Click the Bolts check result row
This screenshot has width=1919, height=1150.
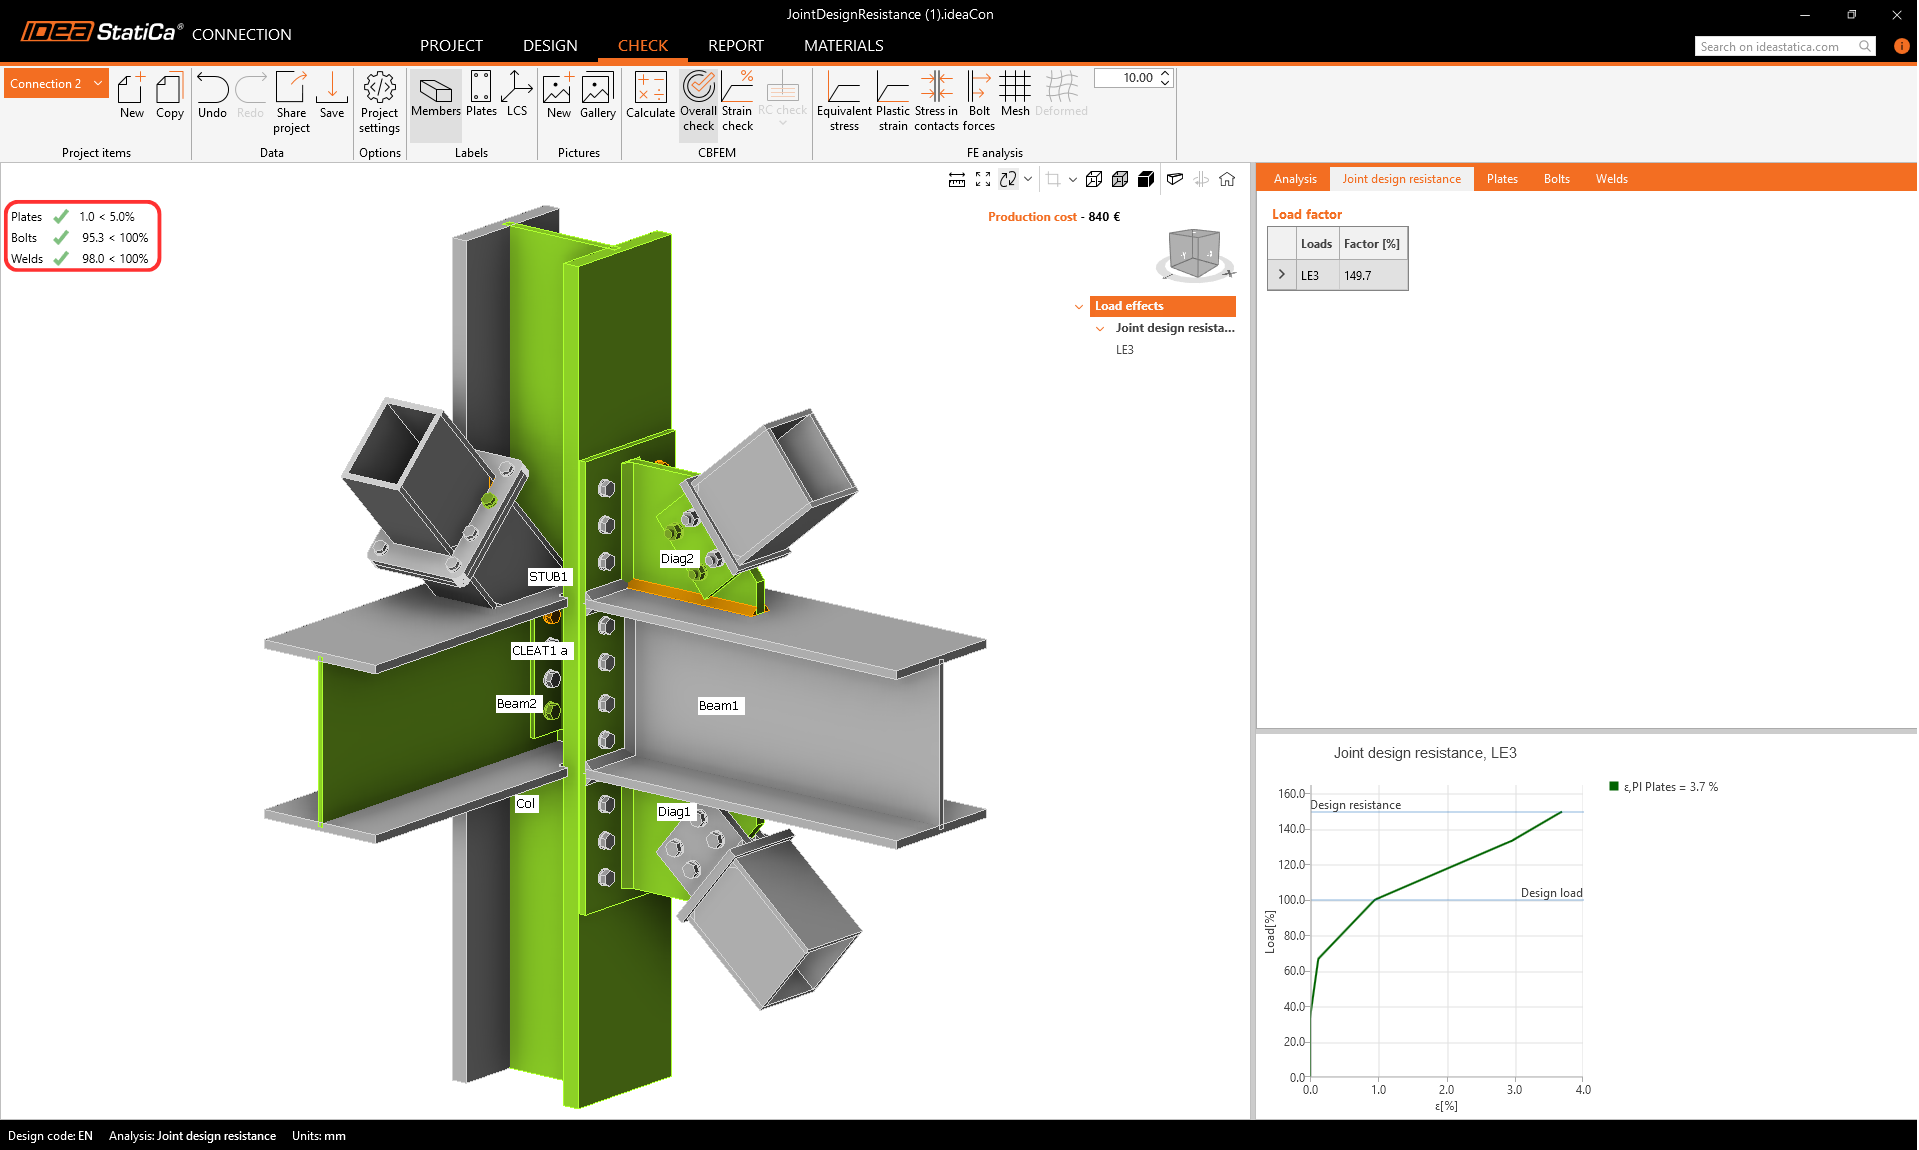pos(81,237)
